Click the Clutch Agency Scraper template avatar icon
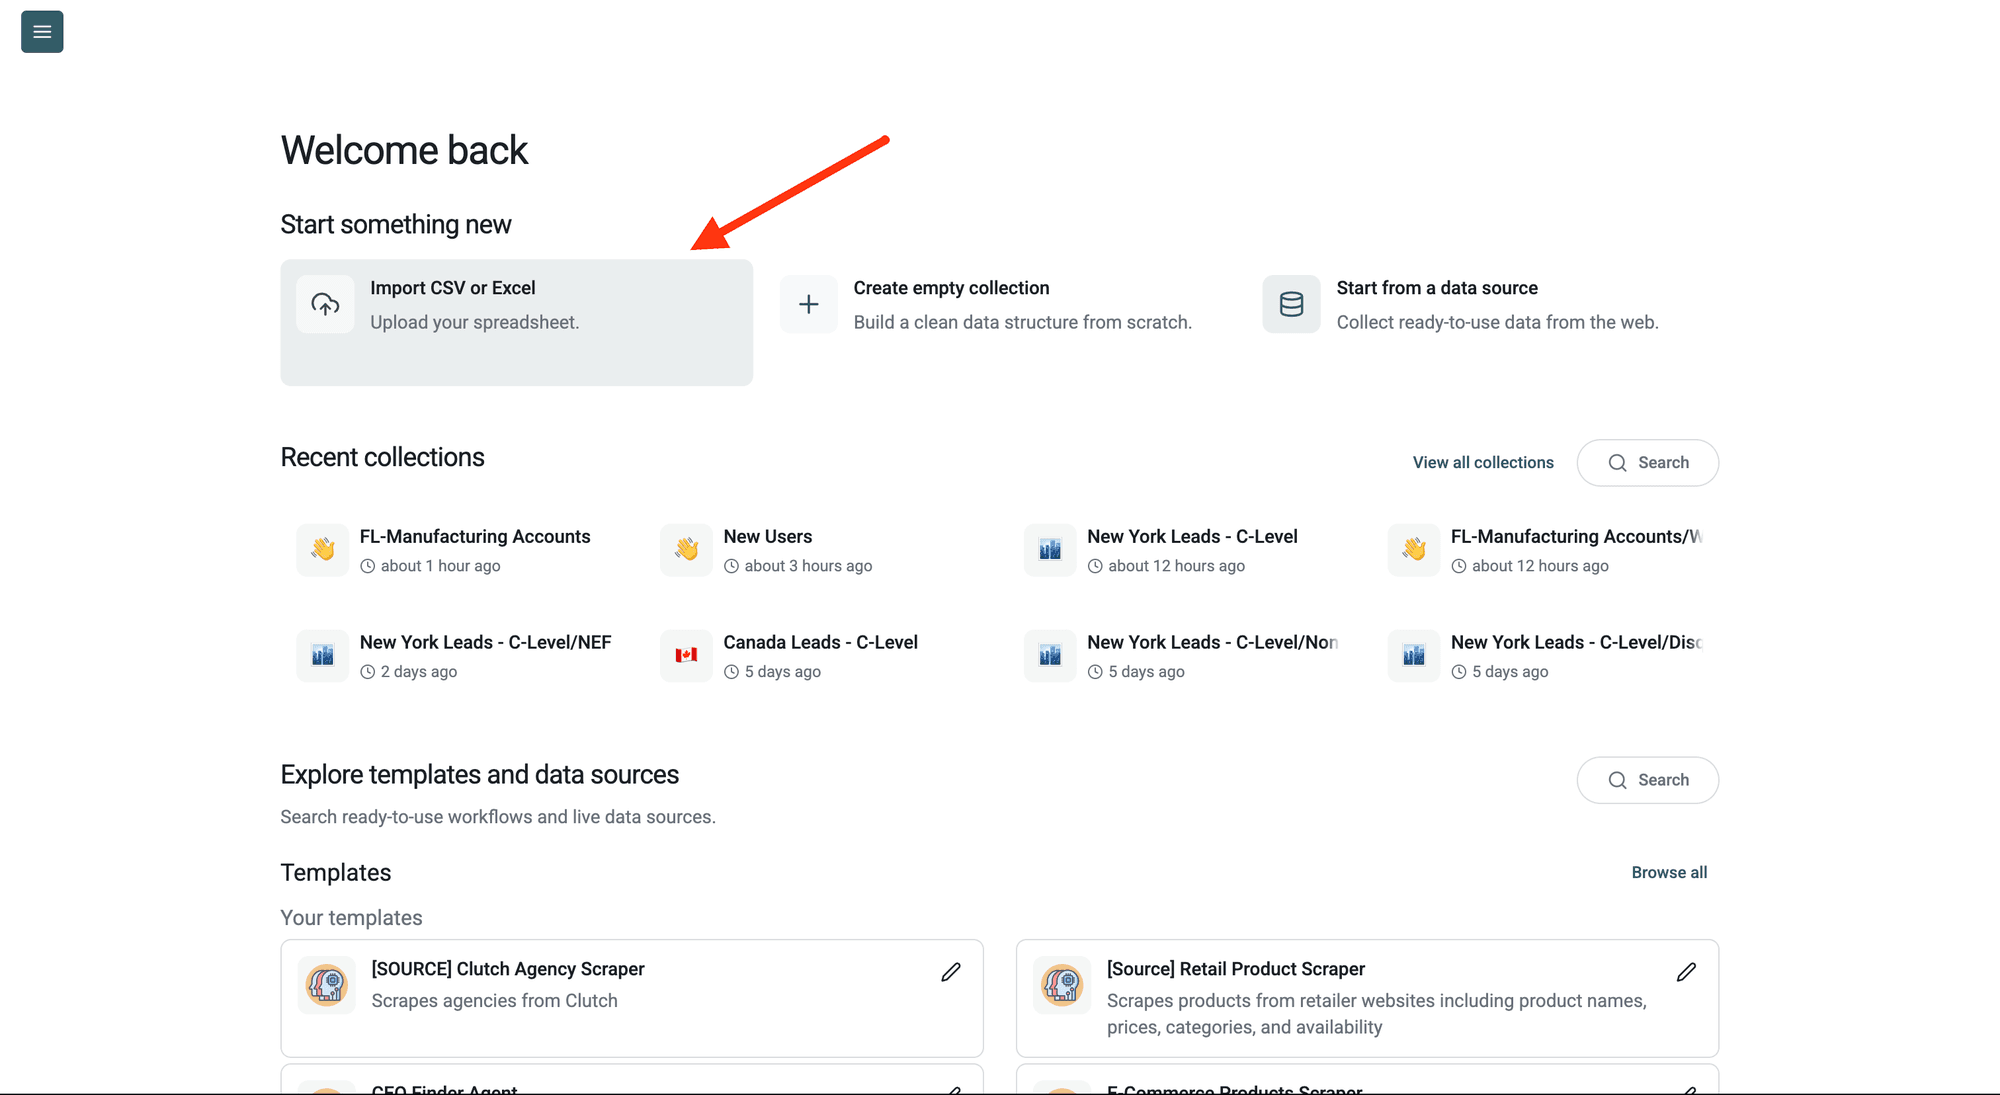The image size is (2000, 1095). coord(327,985)
